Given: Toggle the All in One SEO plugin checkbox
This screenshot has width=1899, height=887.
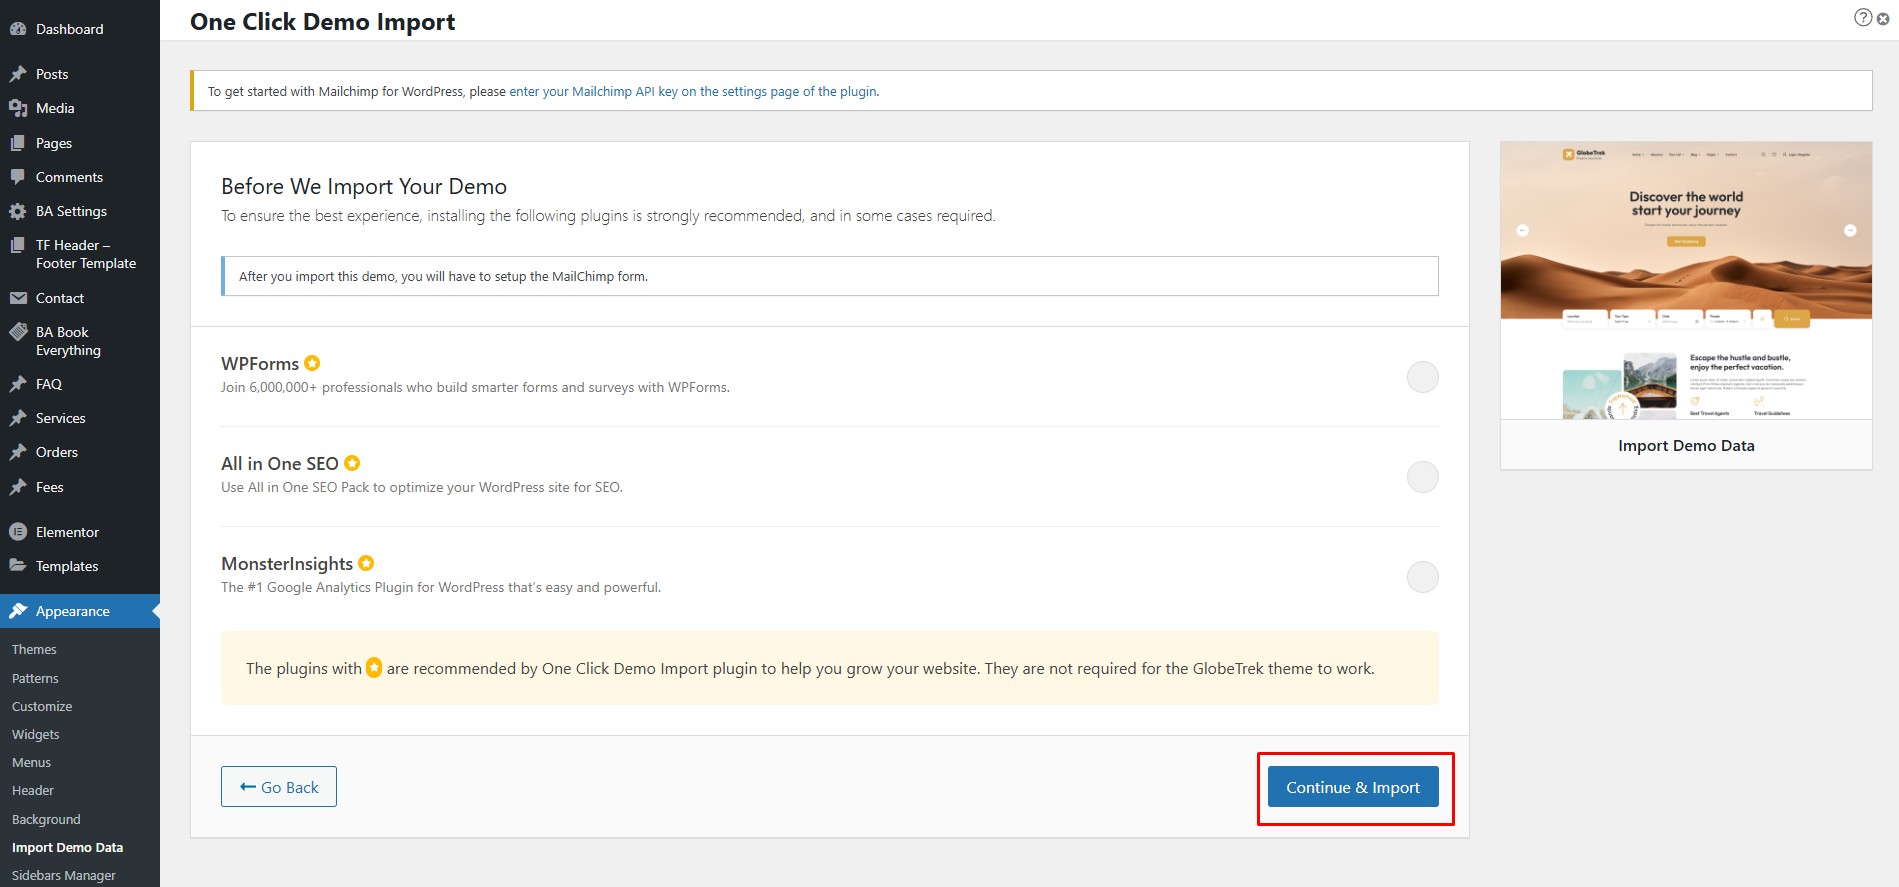Looking at the screenshot, I should [1422, 477].
